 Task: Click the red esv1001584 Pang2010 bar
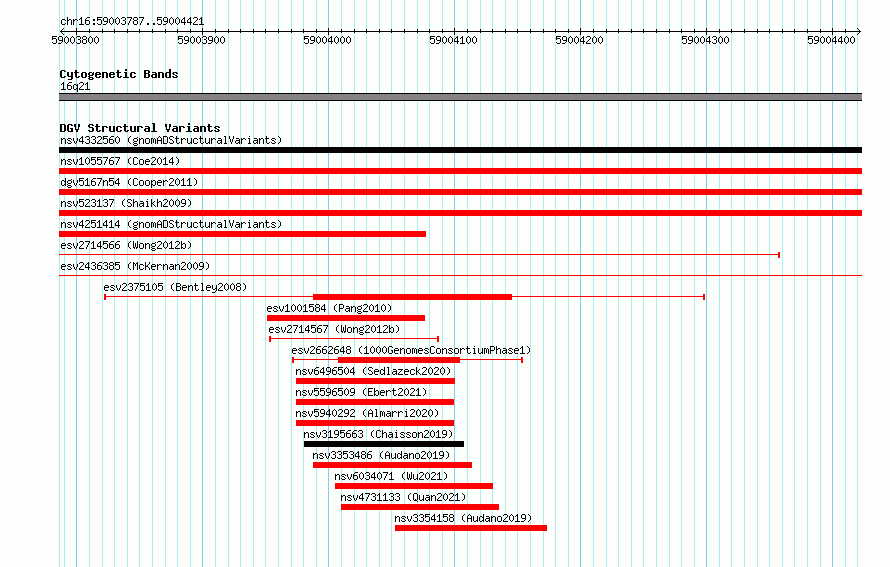point(346,318)
